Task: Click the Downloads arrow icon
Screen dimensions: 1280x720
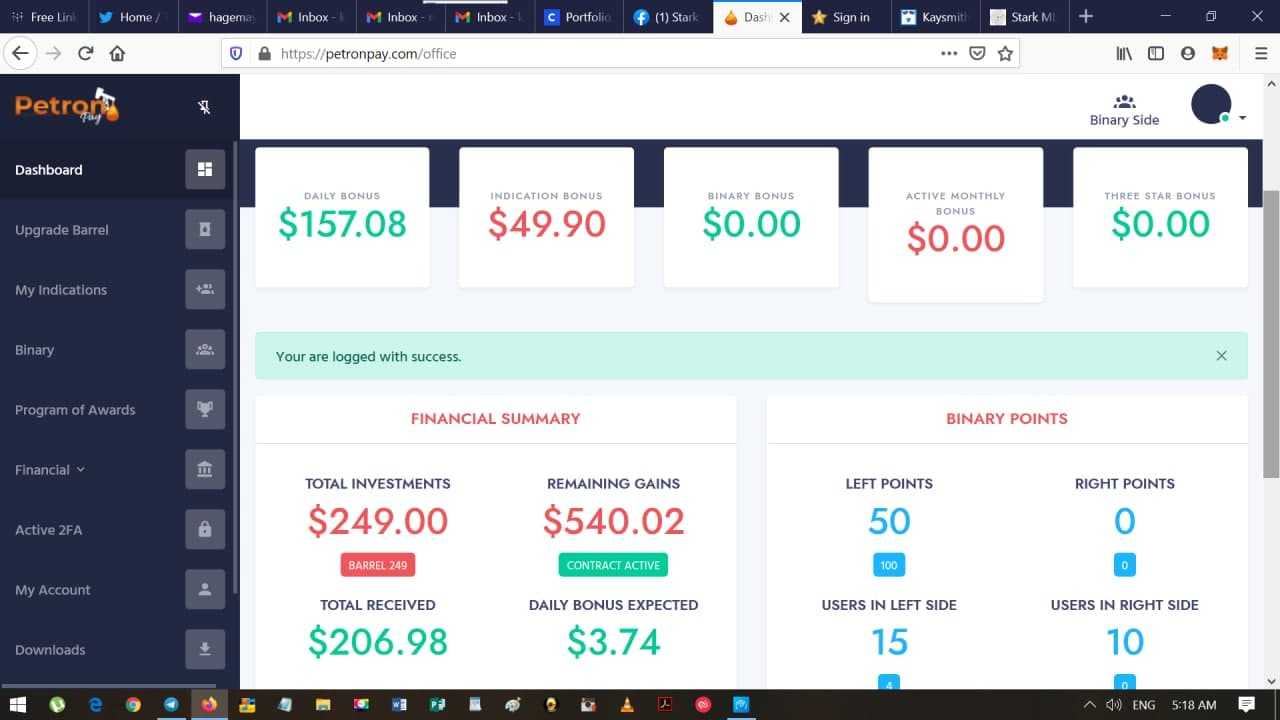Action: coord(205,650)
